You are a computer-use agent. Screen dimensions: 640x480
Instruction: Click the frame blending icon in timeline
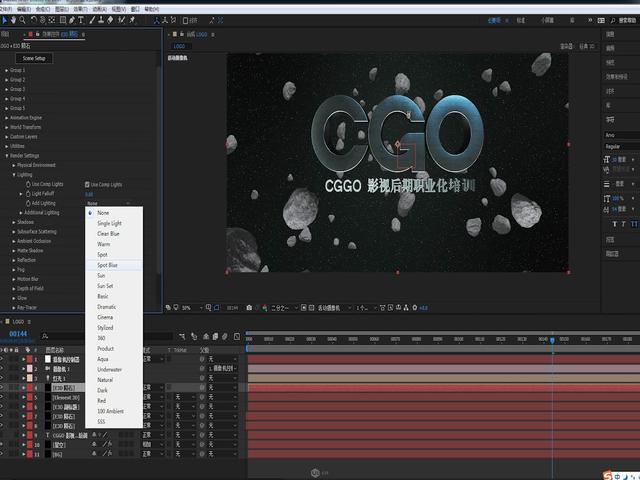(x=215, y=336)
